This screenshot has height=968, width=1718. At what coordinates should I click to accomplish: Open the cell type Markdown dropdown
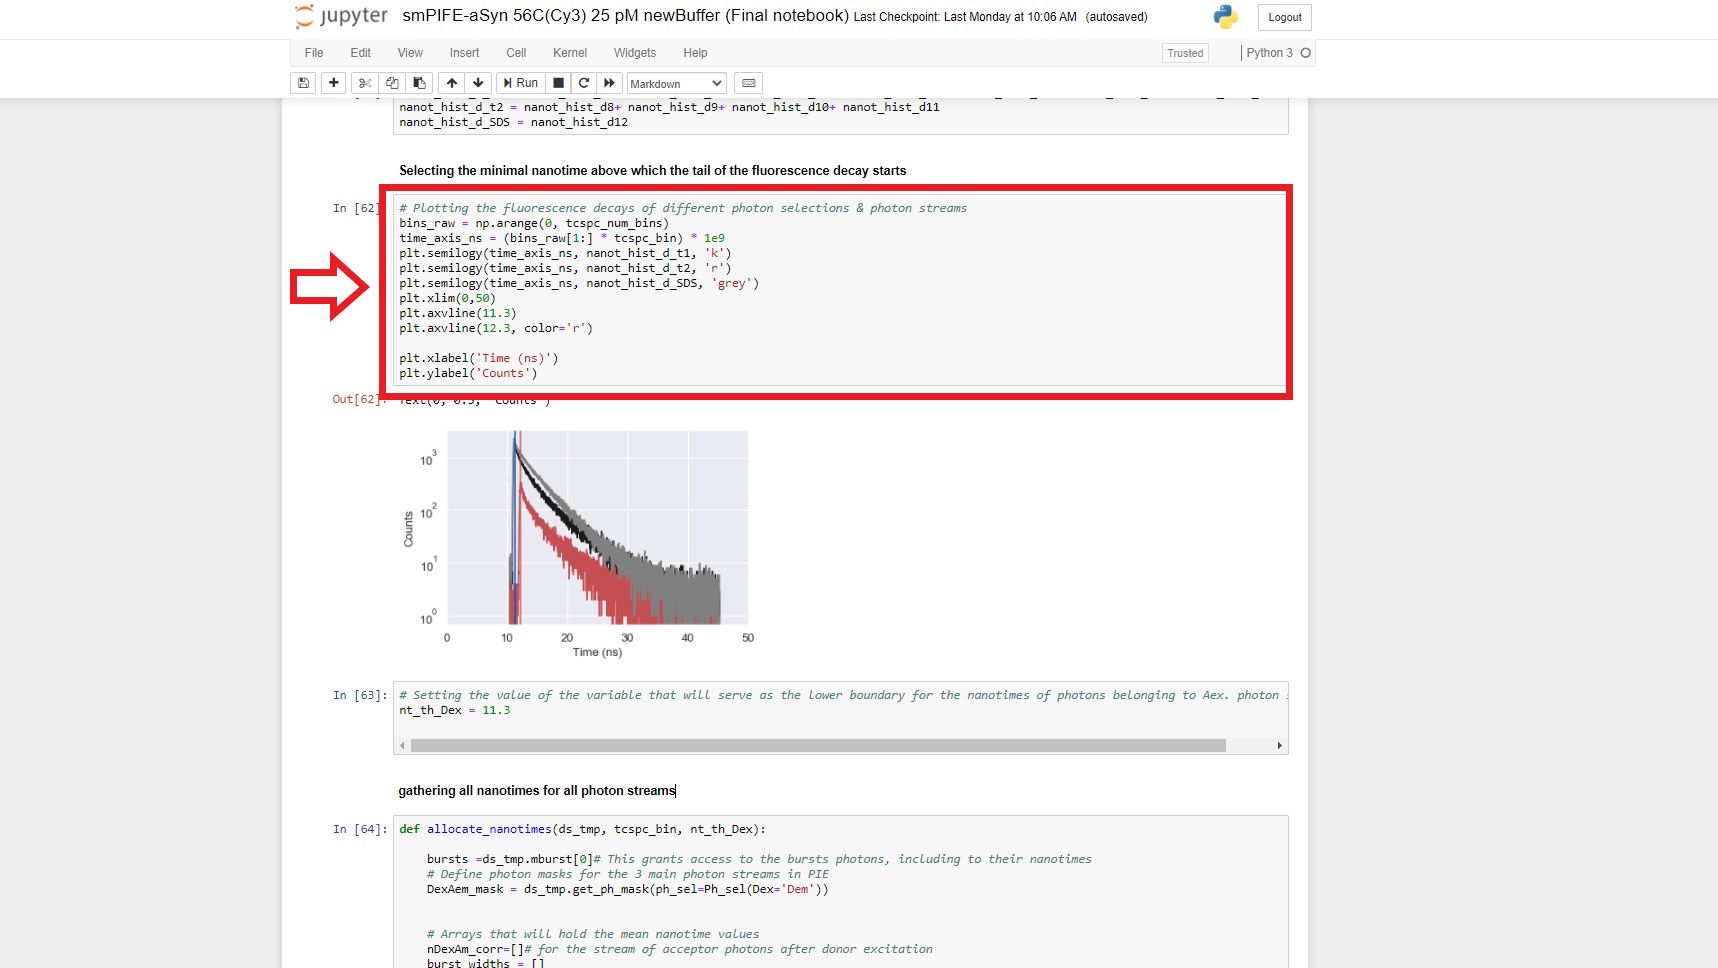[676, 84]
